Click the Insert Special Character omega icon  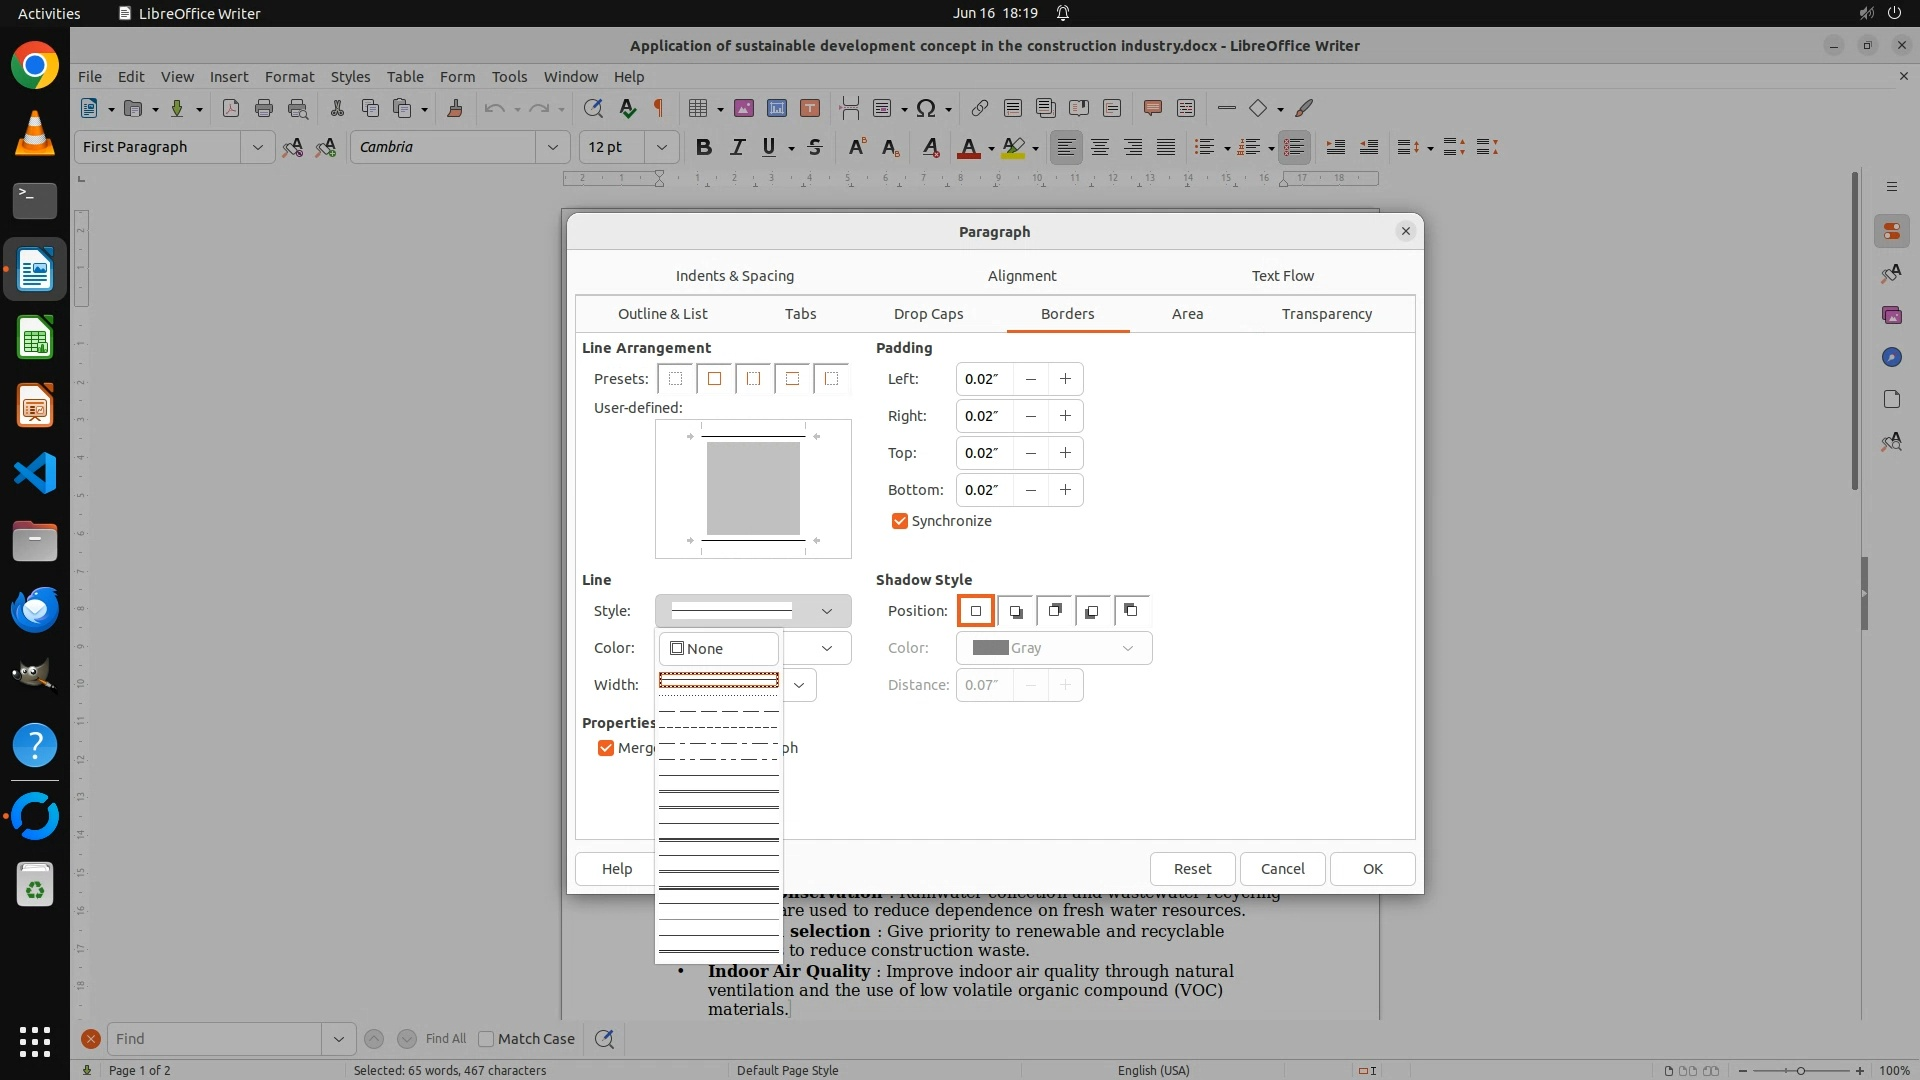(x=926, y=108)
